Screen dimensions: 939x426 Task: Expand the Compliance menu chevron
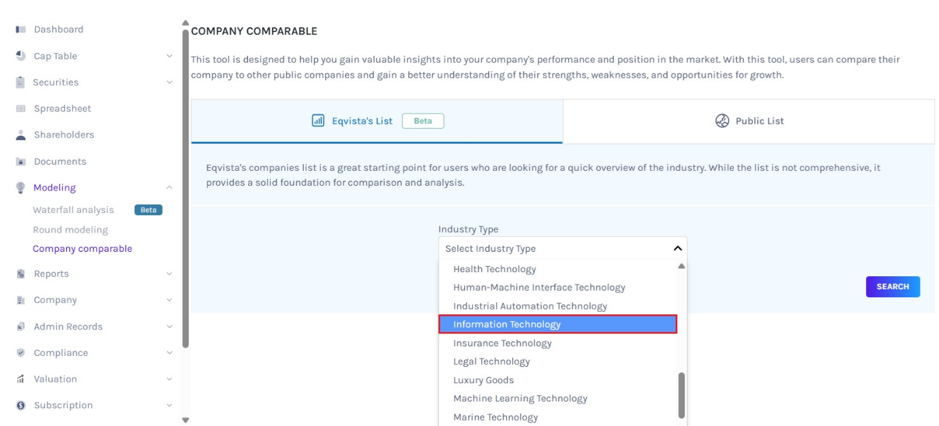coord(169,353)
